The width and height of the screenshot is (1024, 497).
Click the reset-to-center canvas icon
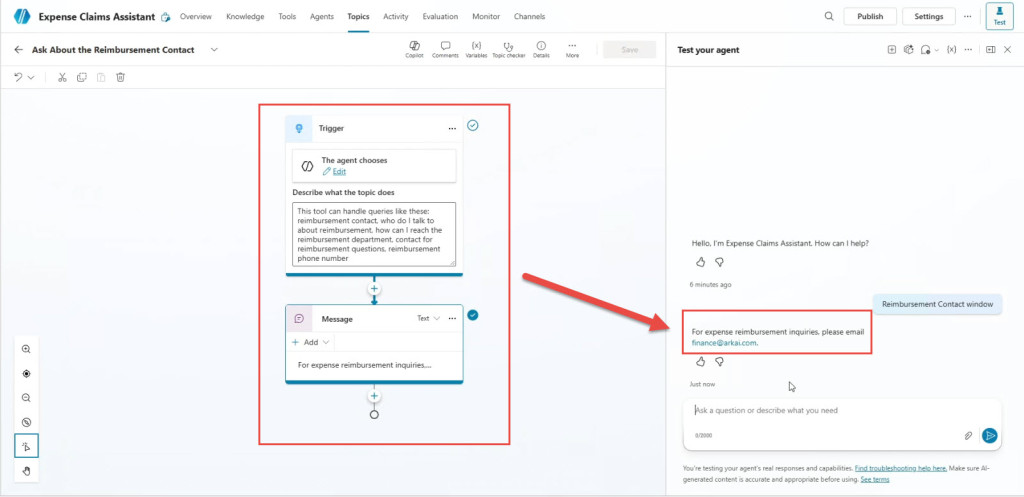click(x=27, y=374)
